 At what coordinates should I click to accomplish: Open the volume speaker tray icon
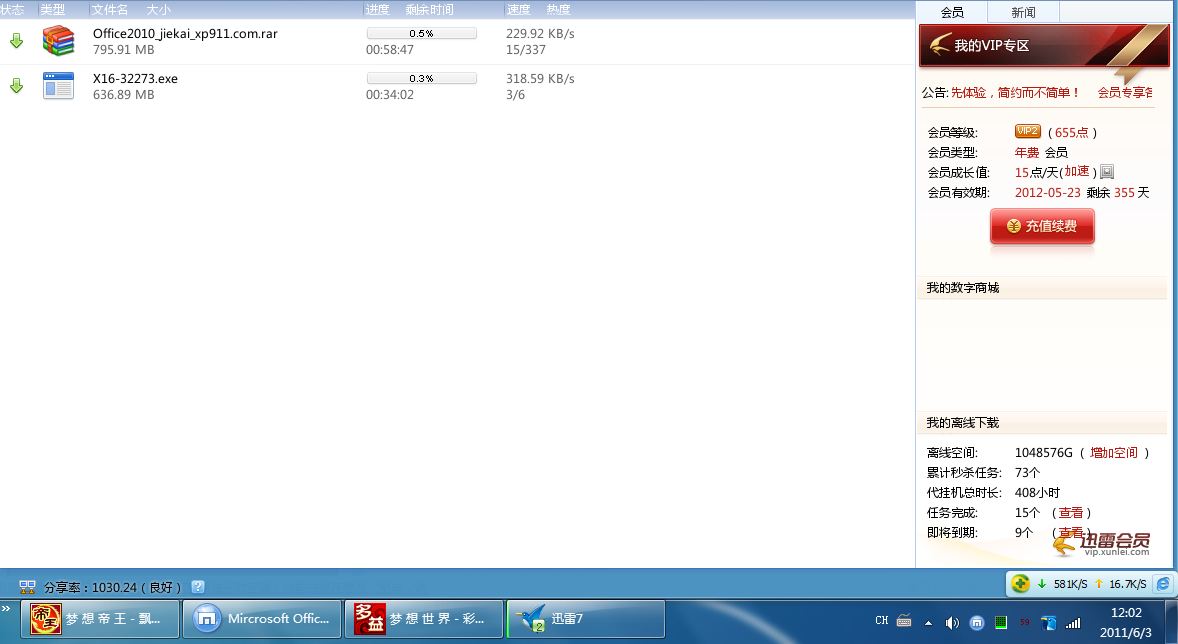tap(952, 622)
